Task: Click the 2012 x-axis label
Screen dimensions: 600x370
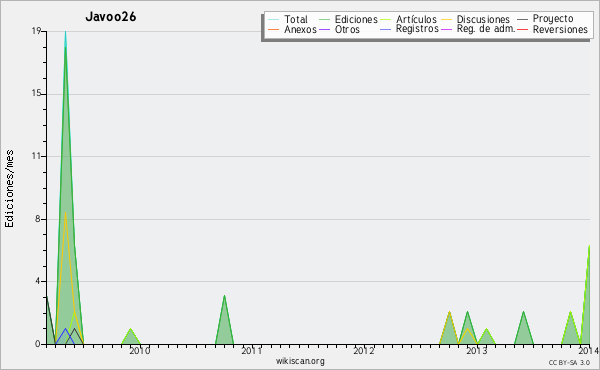Action: coord(364,350)
